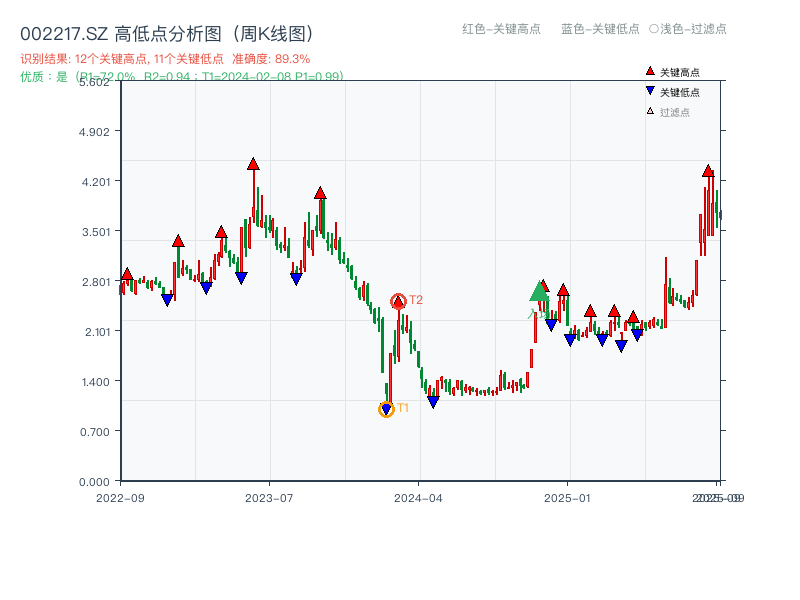Click the red triangle above the latest 2025 rally peak
Screen dimensions: 800x600
click(x=707, y=171)
